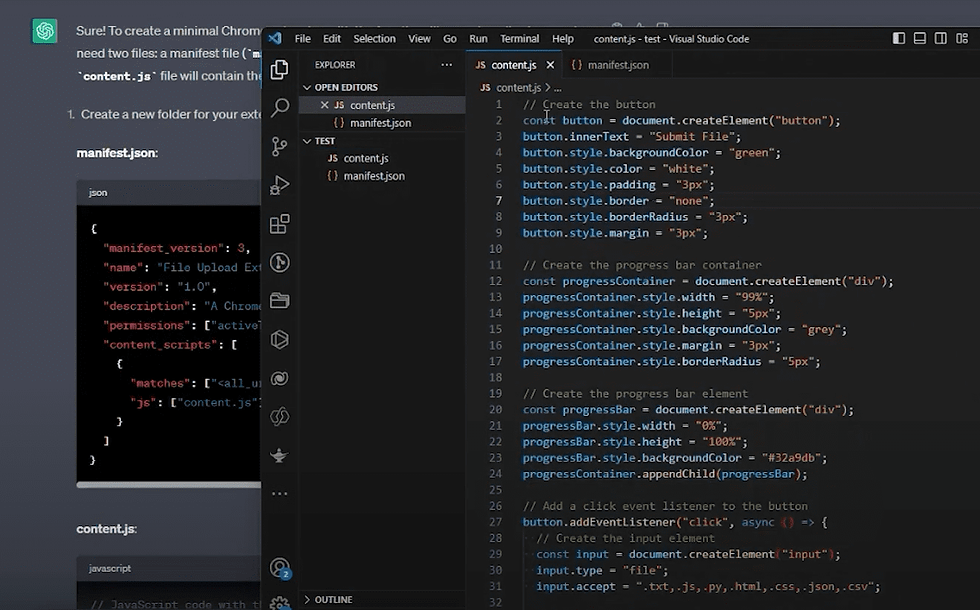Open the Run menu
Viewport: 980px width, 610px height.
coord(478,39)
